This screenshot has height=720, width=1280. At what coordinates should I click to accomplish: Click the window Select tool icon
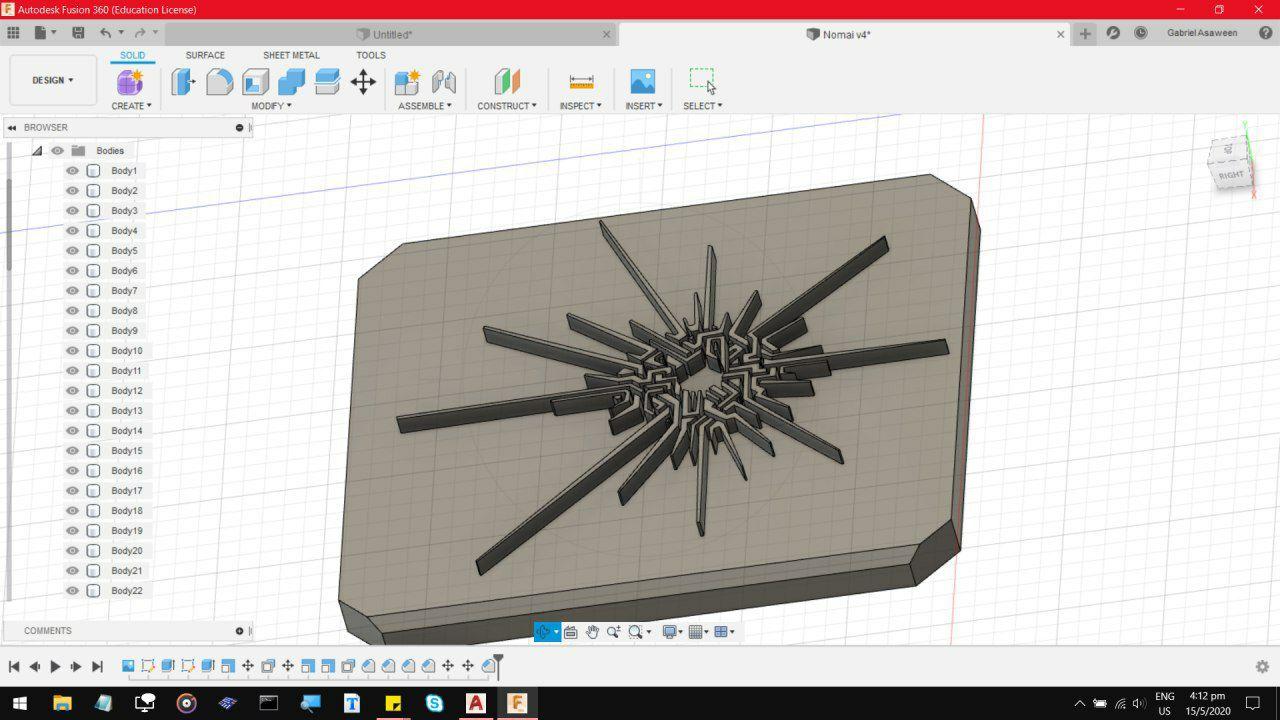pos(703,81)
